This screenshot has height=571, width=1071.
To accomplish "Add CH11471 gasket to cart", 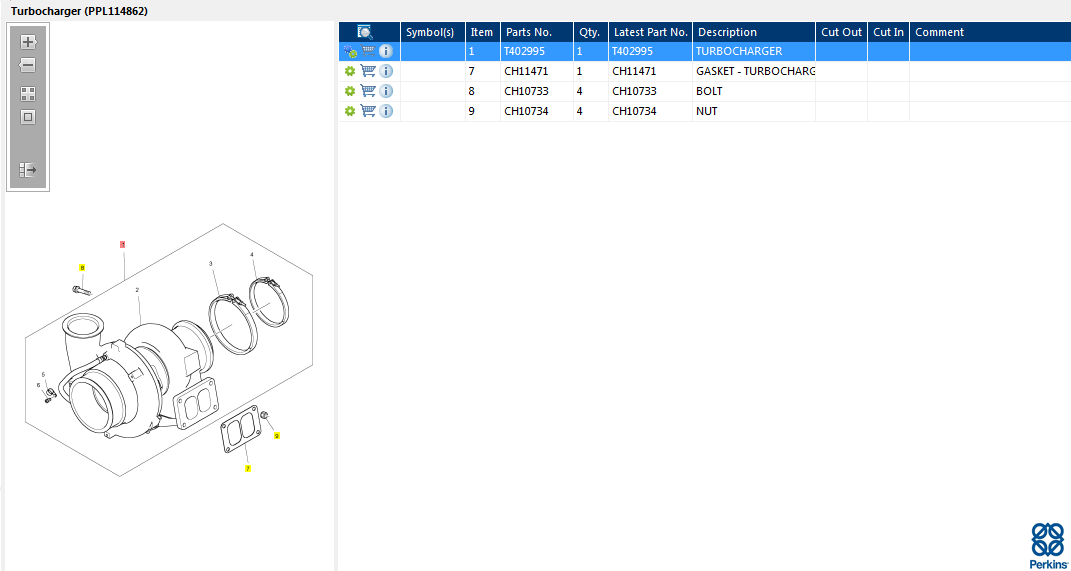I will pos(368,71).
